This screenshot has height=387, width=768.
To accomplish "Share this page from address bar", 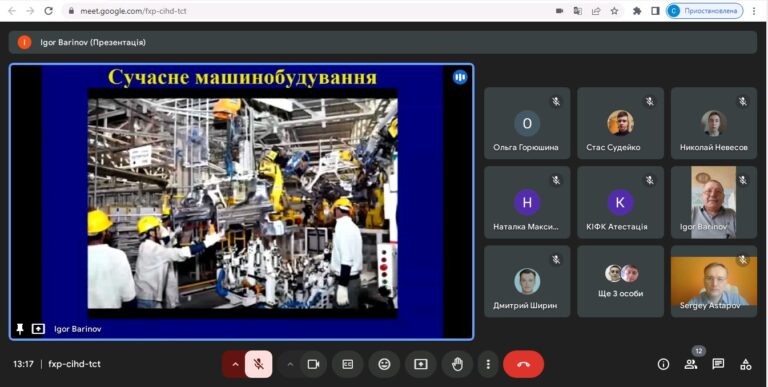I will point(596,11).
